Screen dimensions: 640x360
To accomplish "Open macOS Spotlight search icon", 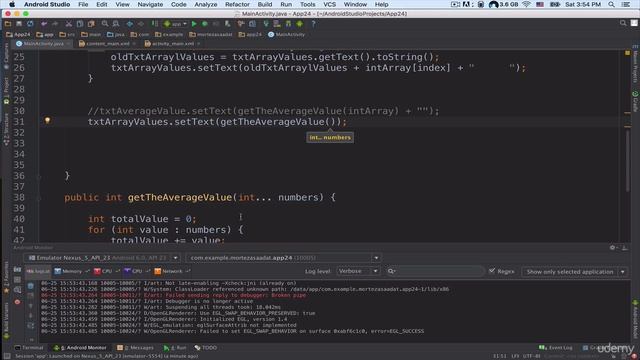I will [611, 4].
